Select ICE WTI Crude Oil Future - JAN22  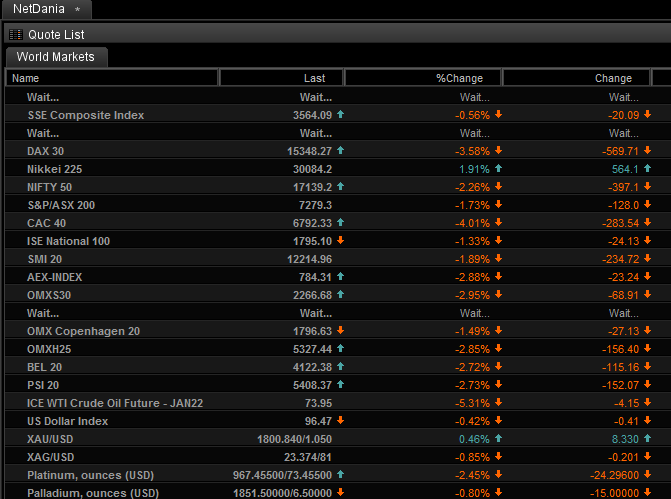click(115, 403)
